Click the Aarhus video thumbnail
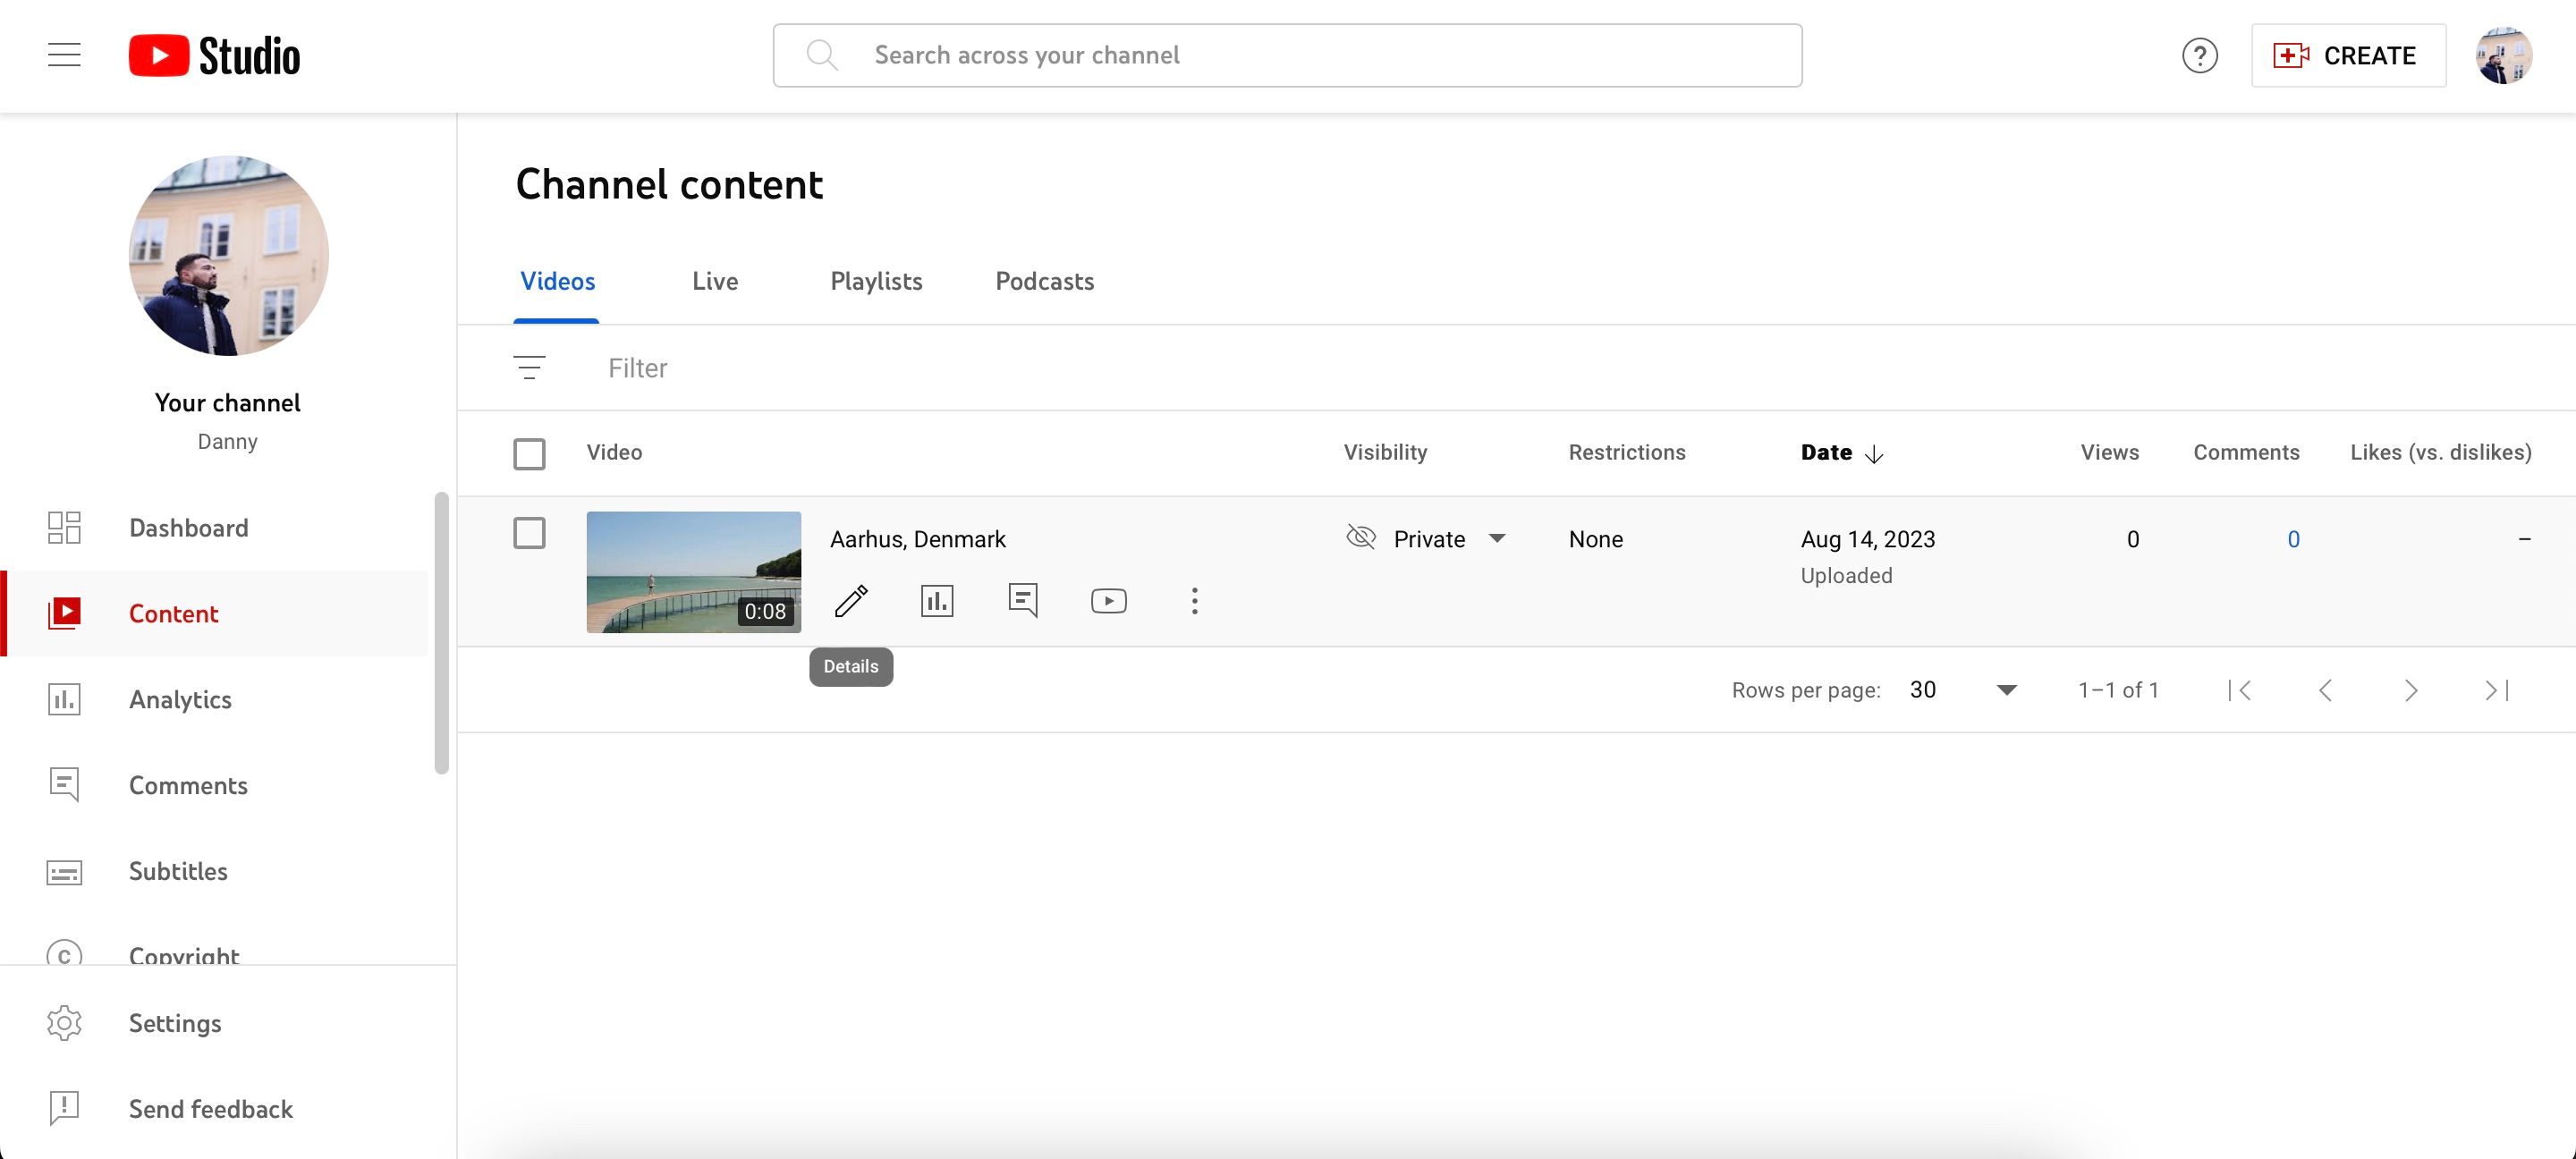Screen dimensions: 2576x1159 point(693,572)
